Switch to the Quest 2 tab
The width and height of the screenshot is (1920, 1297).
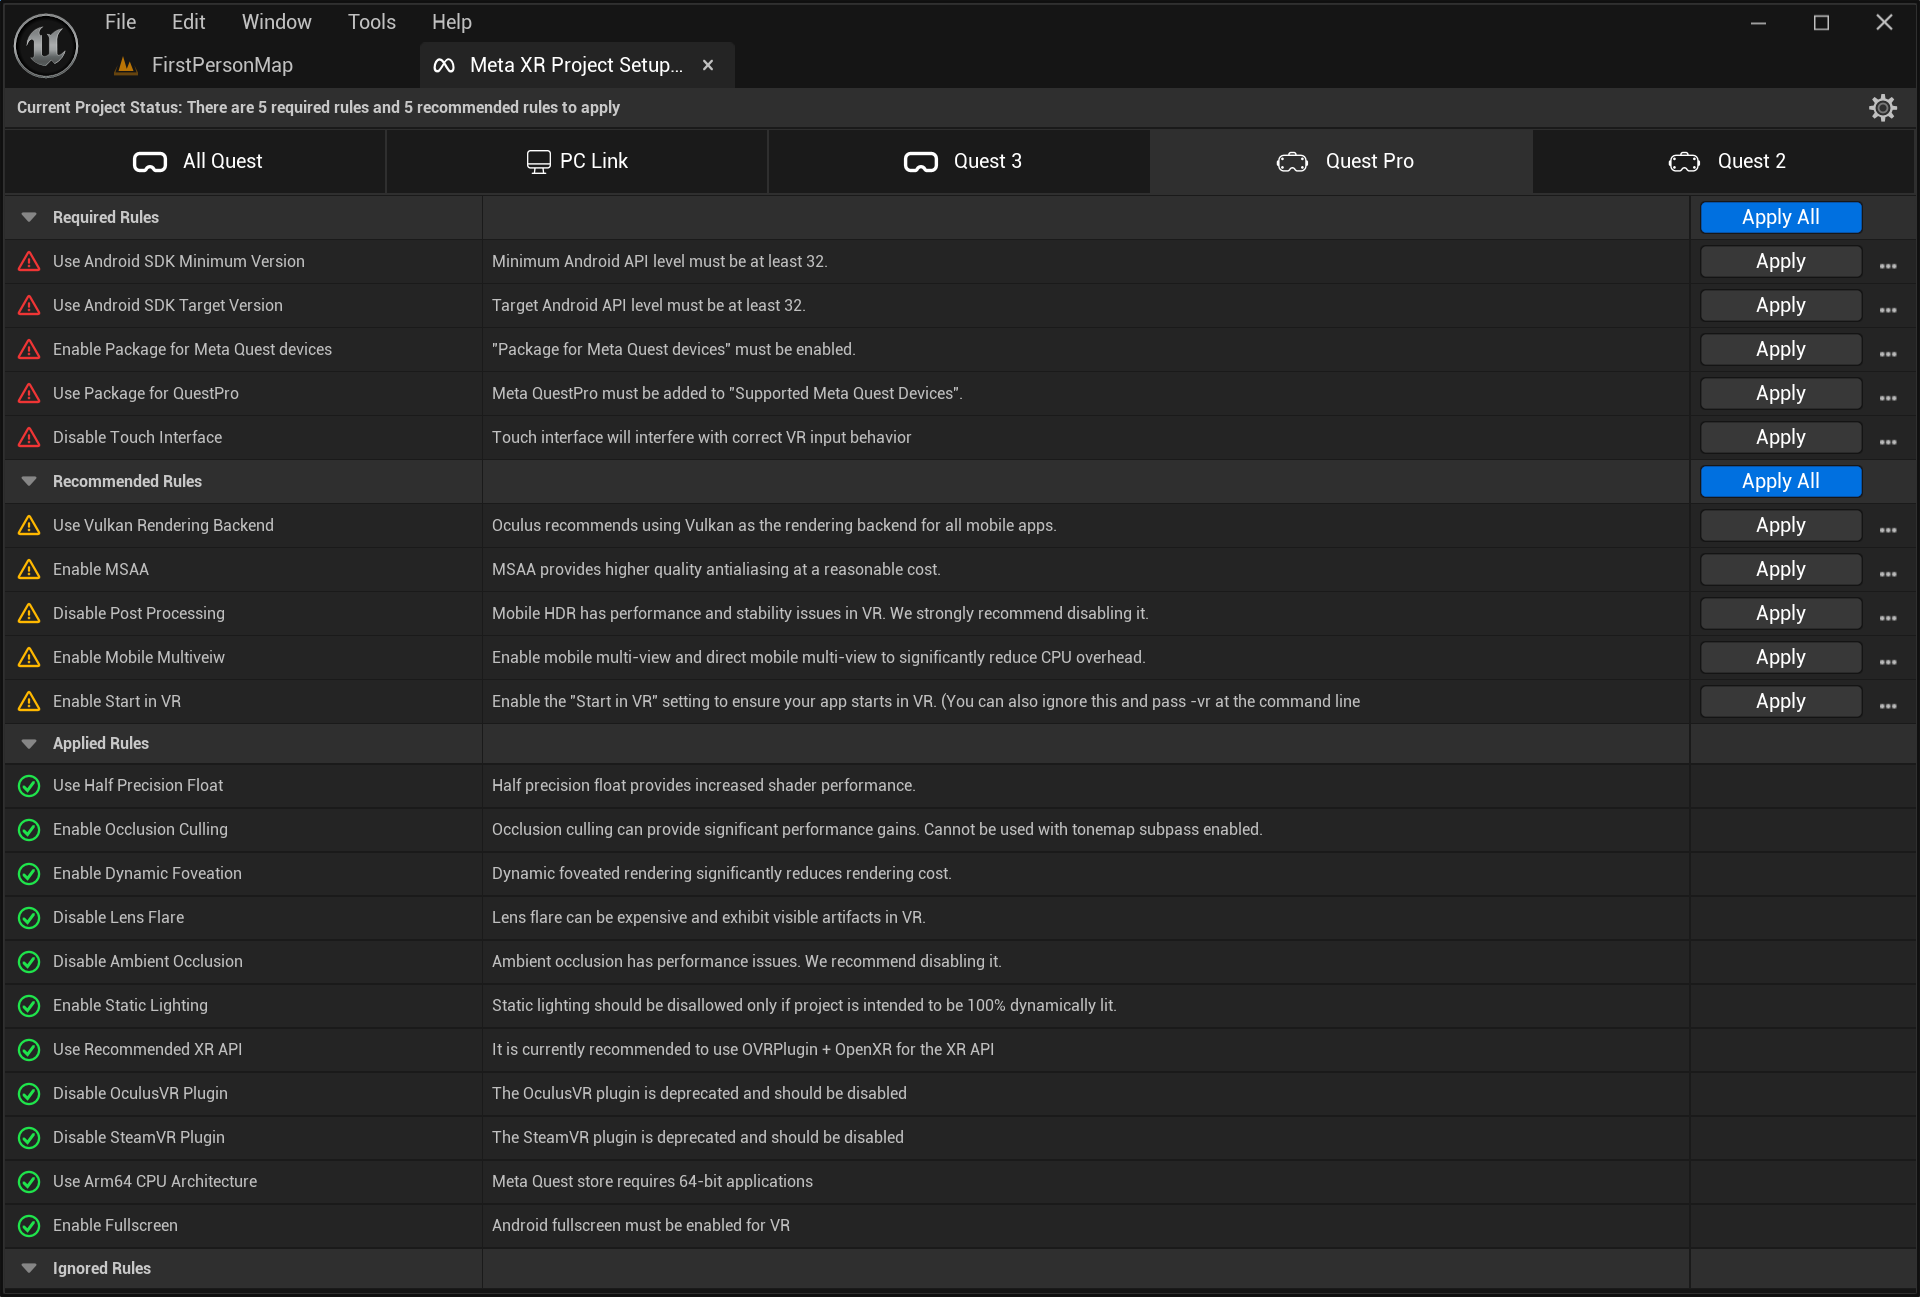click(1727, 161)
